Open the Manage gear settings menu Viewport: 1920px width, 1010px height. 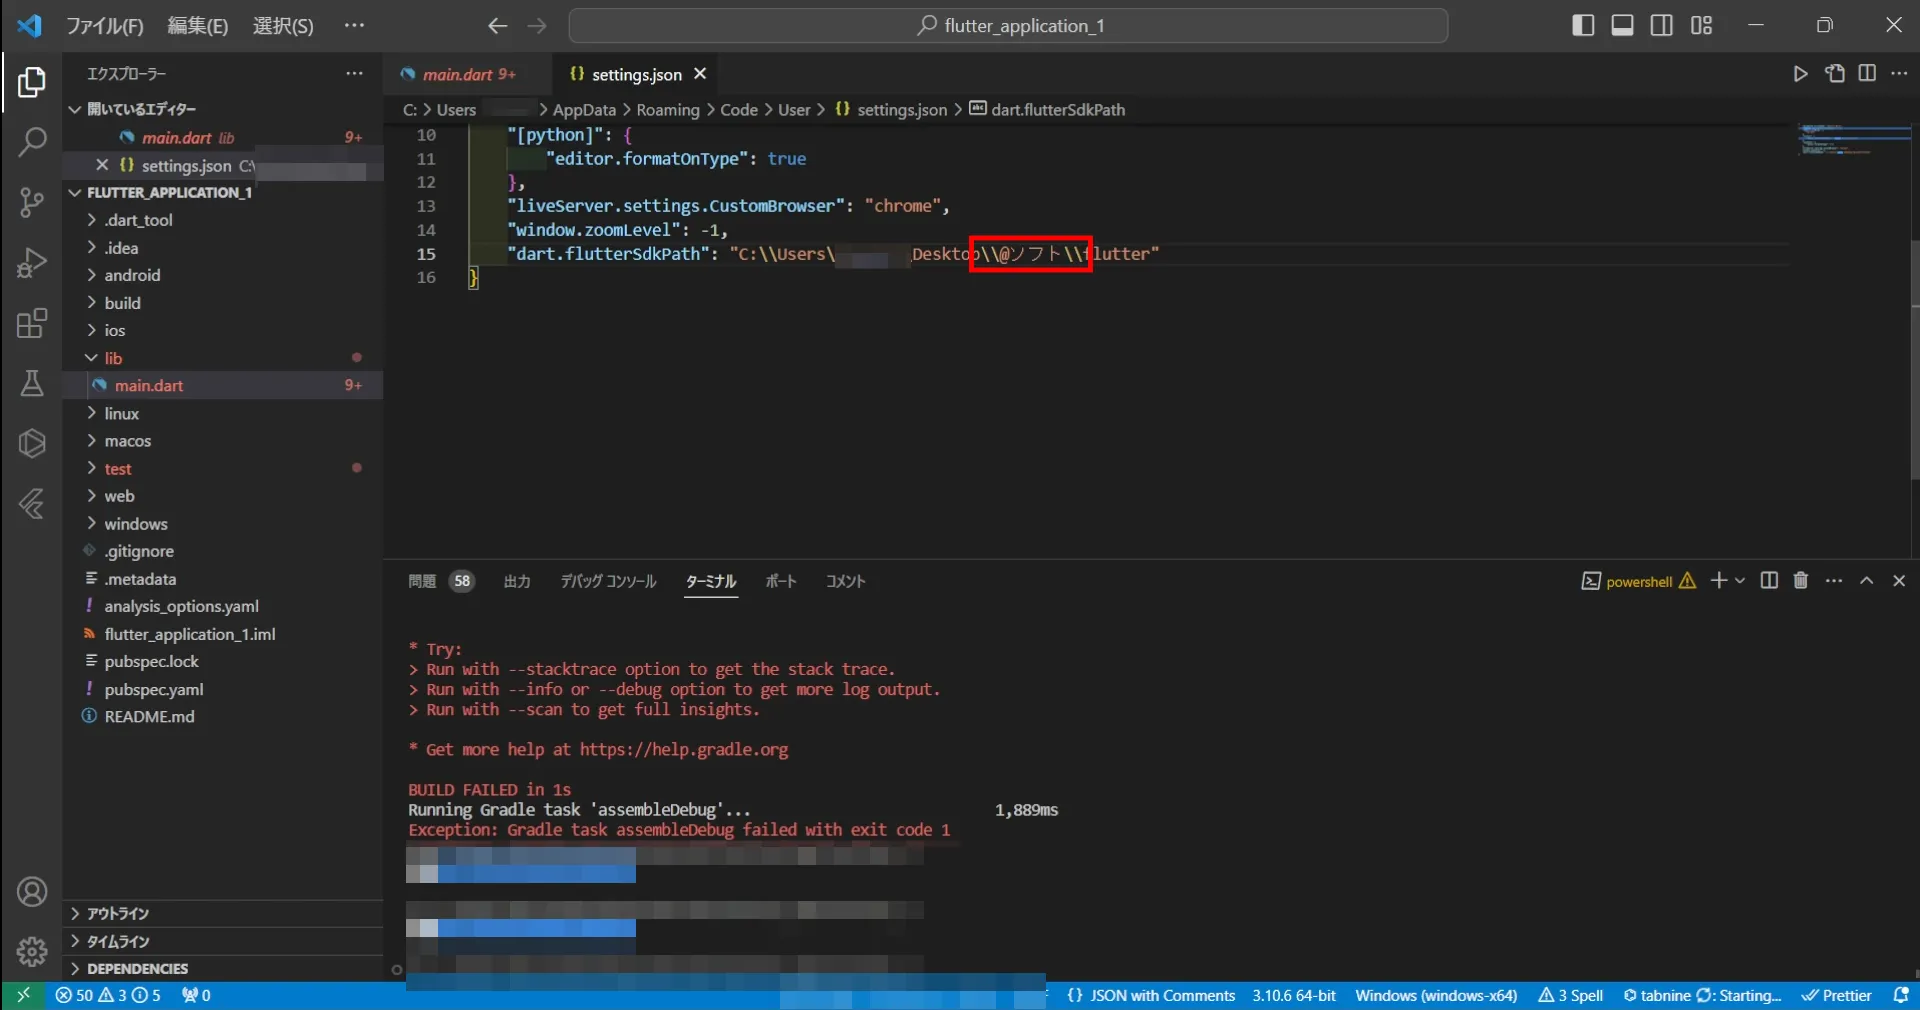[32, 951]
